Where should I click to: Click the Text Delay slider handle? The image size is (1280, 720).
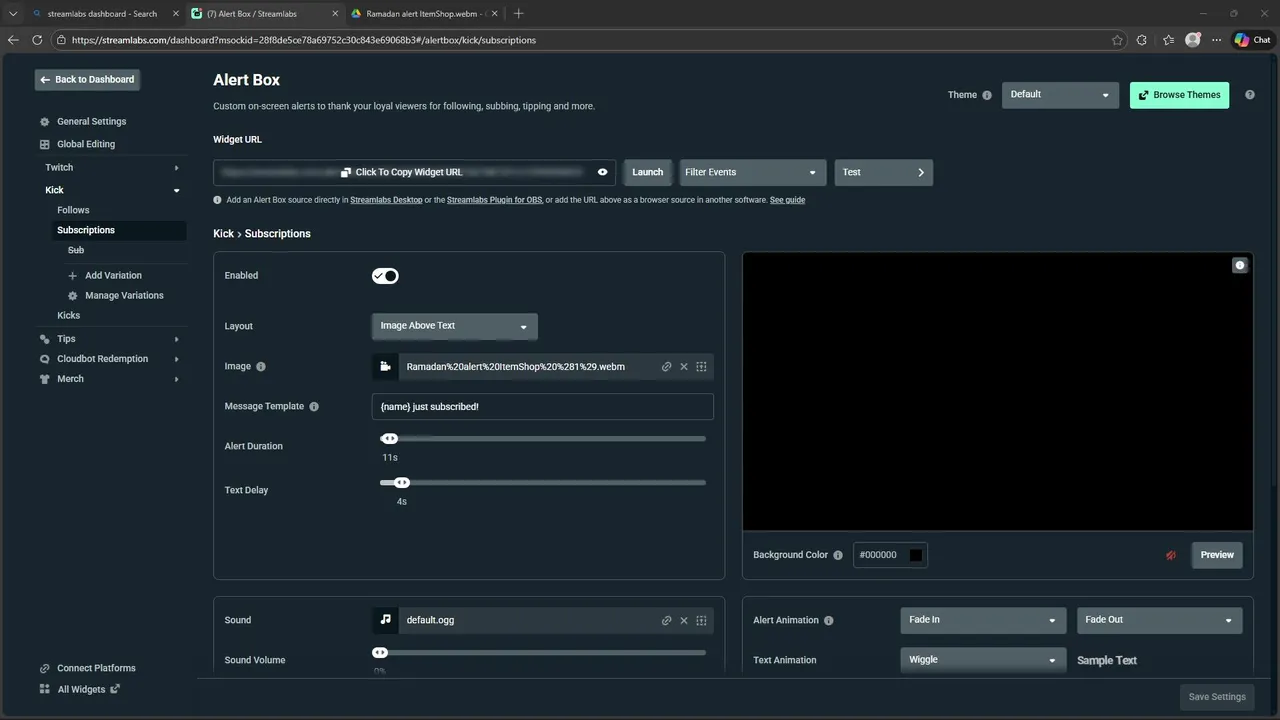point(402,483)
